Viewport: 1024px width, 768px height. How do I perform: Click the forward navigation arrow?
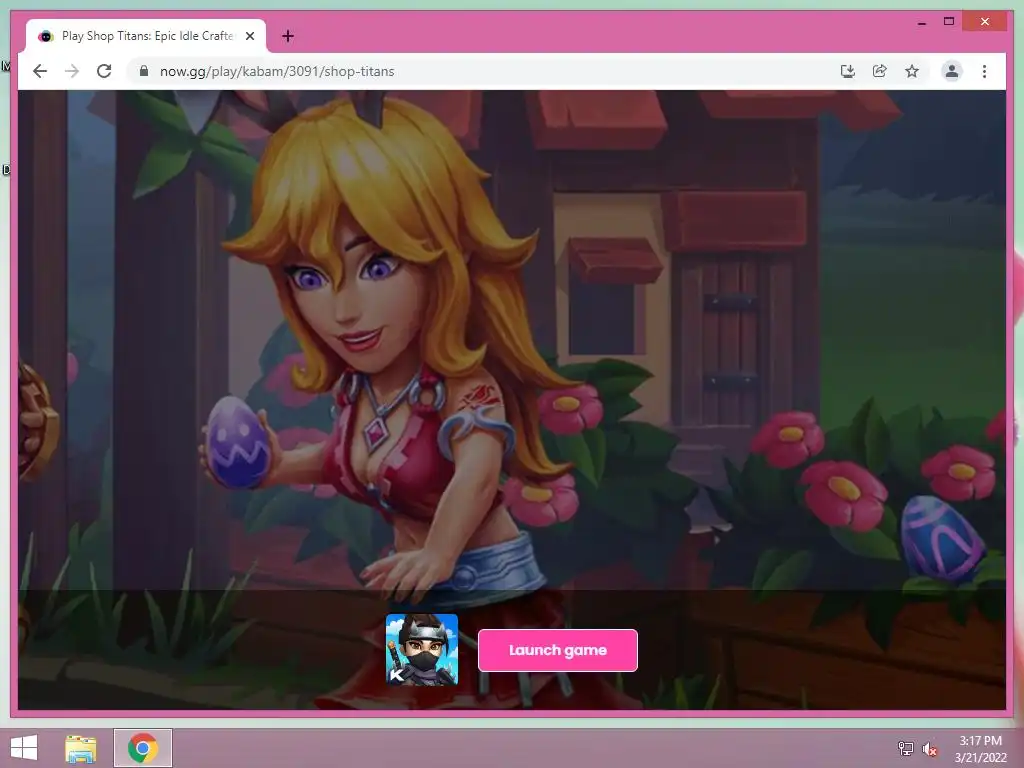tap(72, 71)
